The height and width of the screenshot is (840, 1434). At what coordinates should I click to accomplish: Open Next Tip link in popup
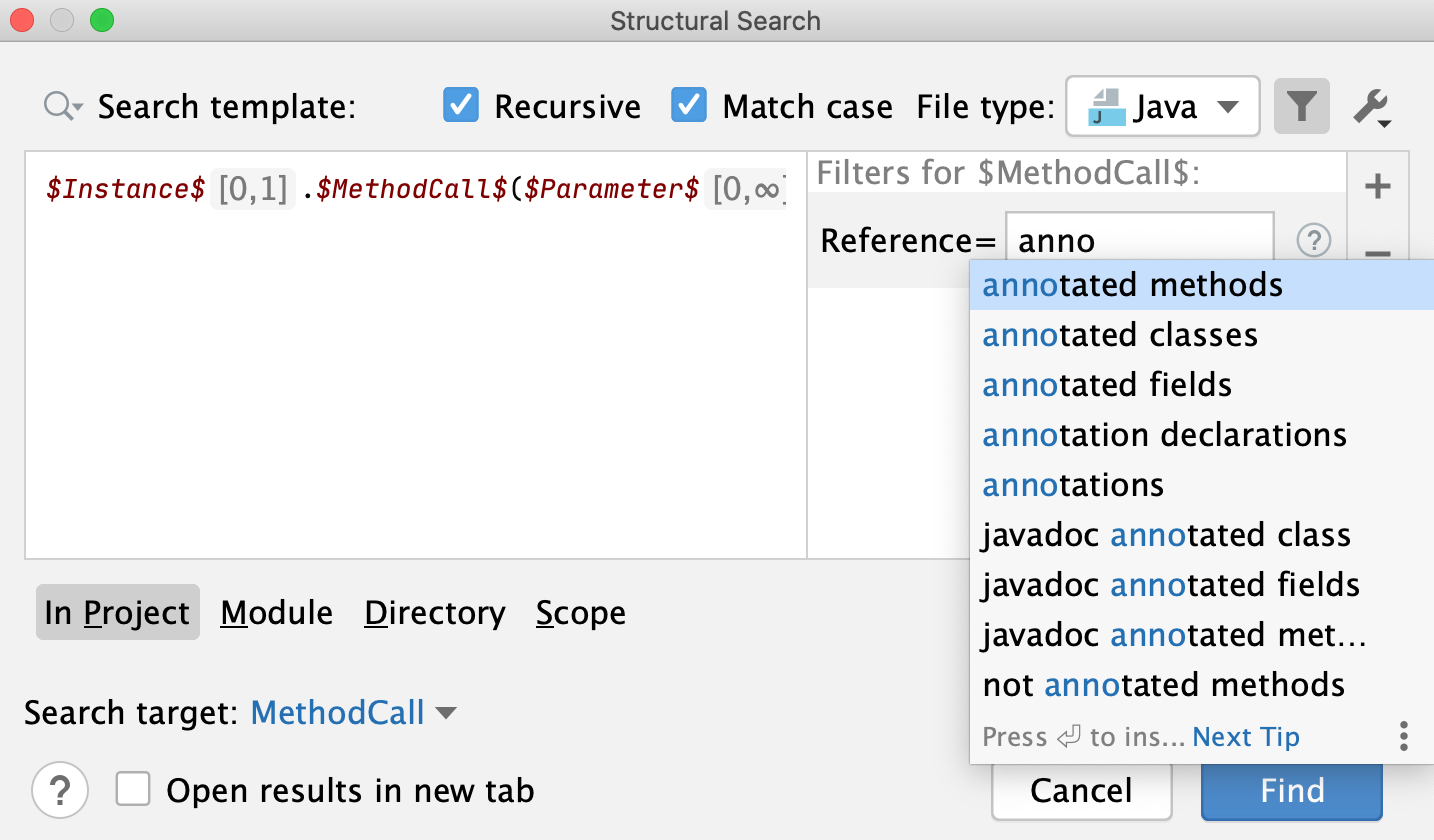point(1245,736)
